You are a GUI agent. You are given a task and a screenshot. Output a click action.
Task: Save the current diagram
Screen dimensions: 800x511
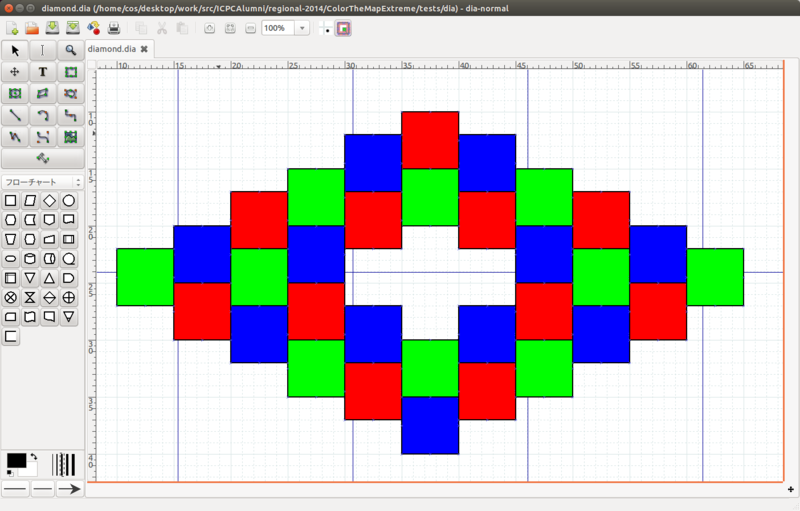click(52, 28)
